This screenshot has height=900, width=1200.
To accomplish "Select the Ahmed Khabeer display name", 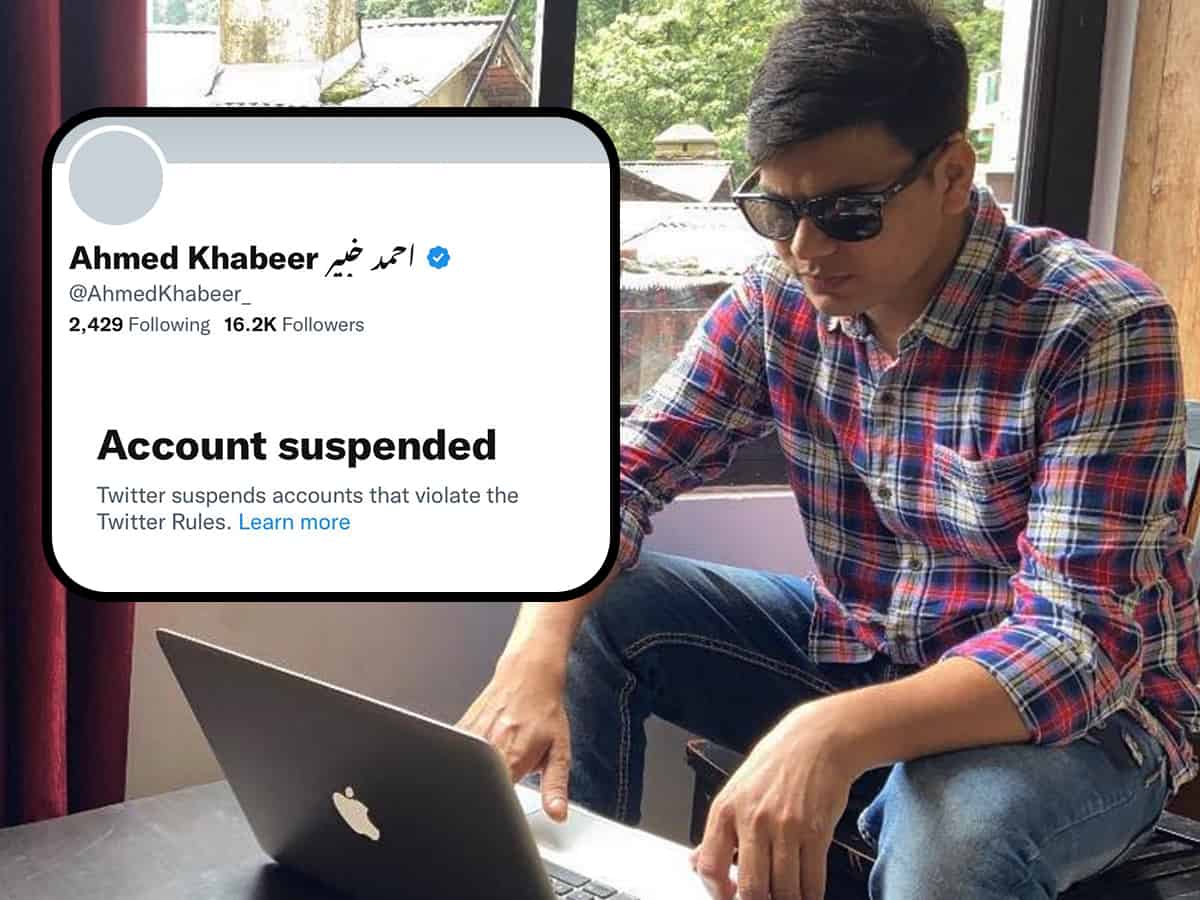I will click(x=193, y=258).
